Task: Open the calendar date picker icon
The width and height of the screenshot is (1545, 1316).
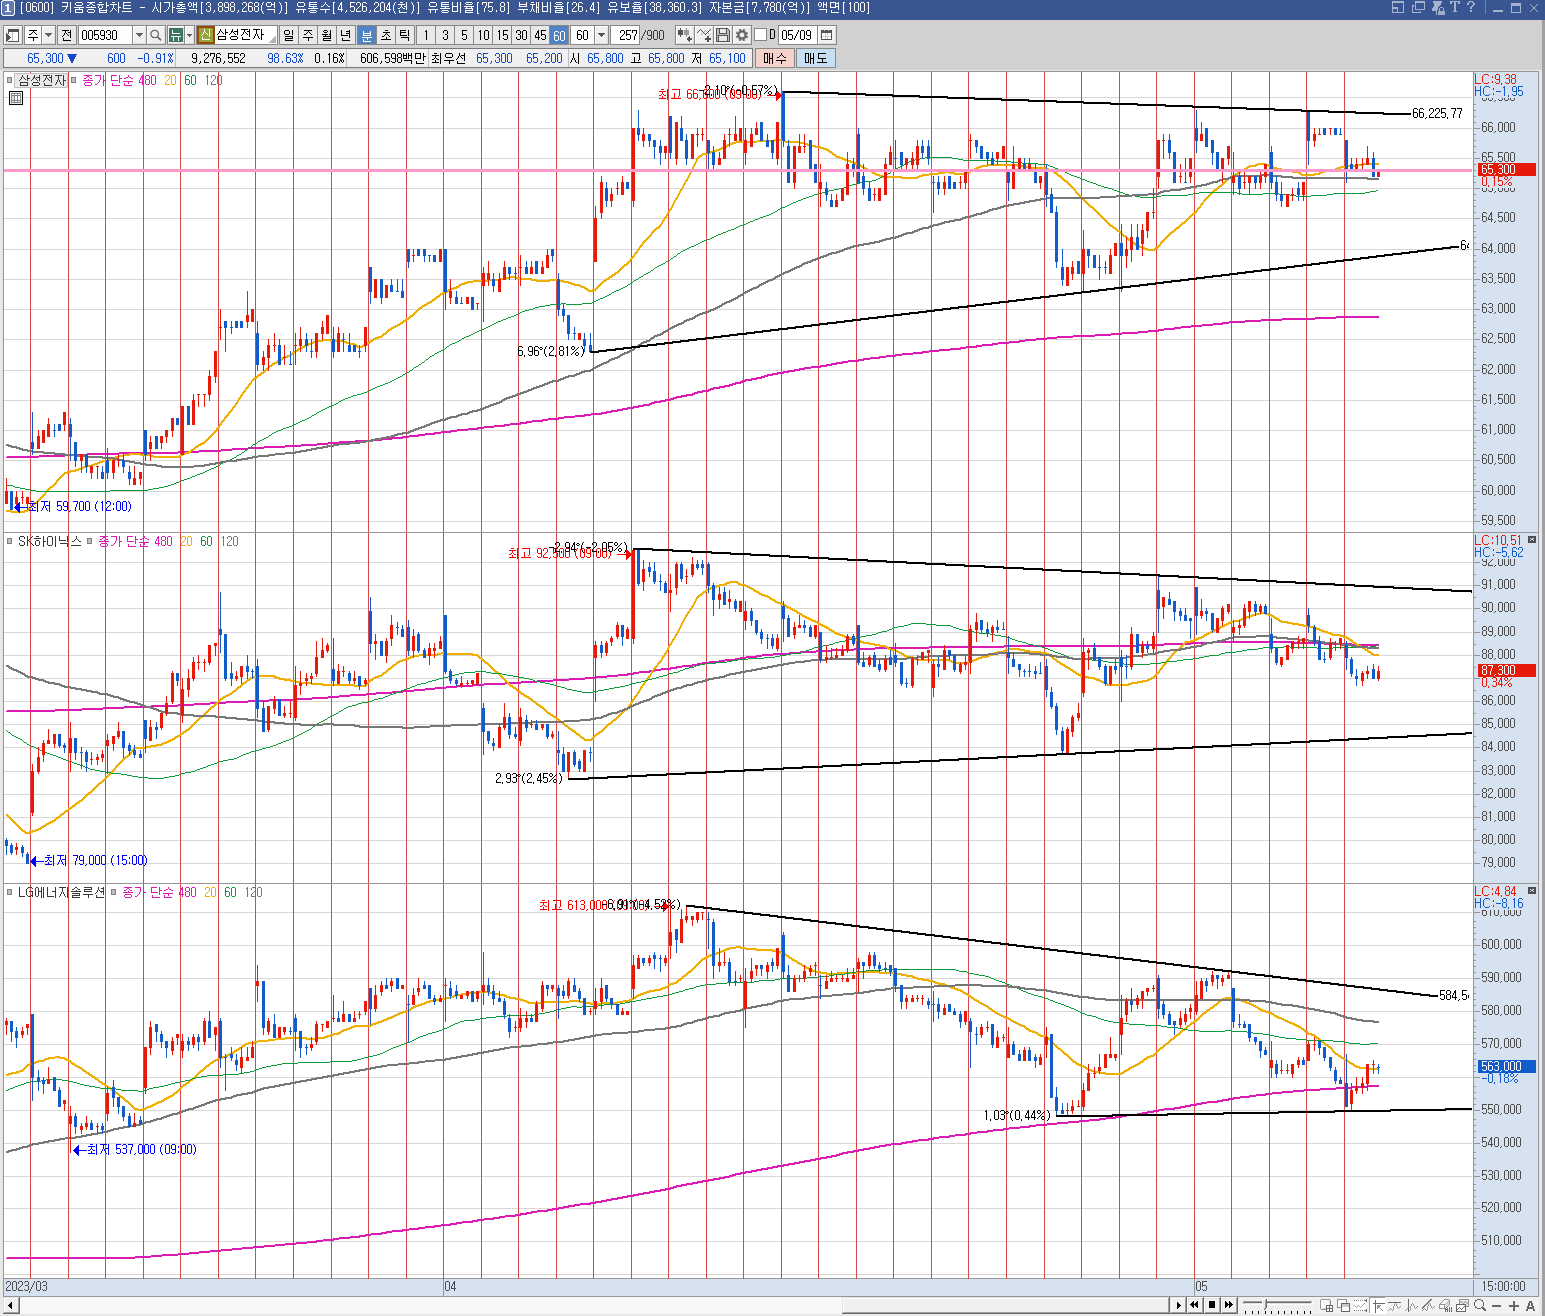Action: 827,35
